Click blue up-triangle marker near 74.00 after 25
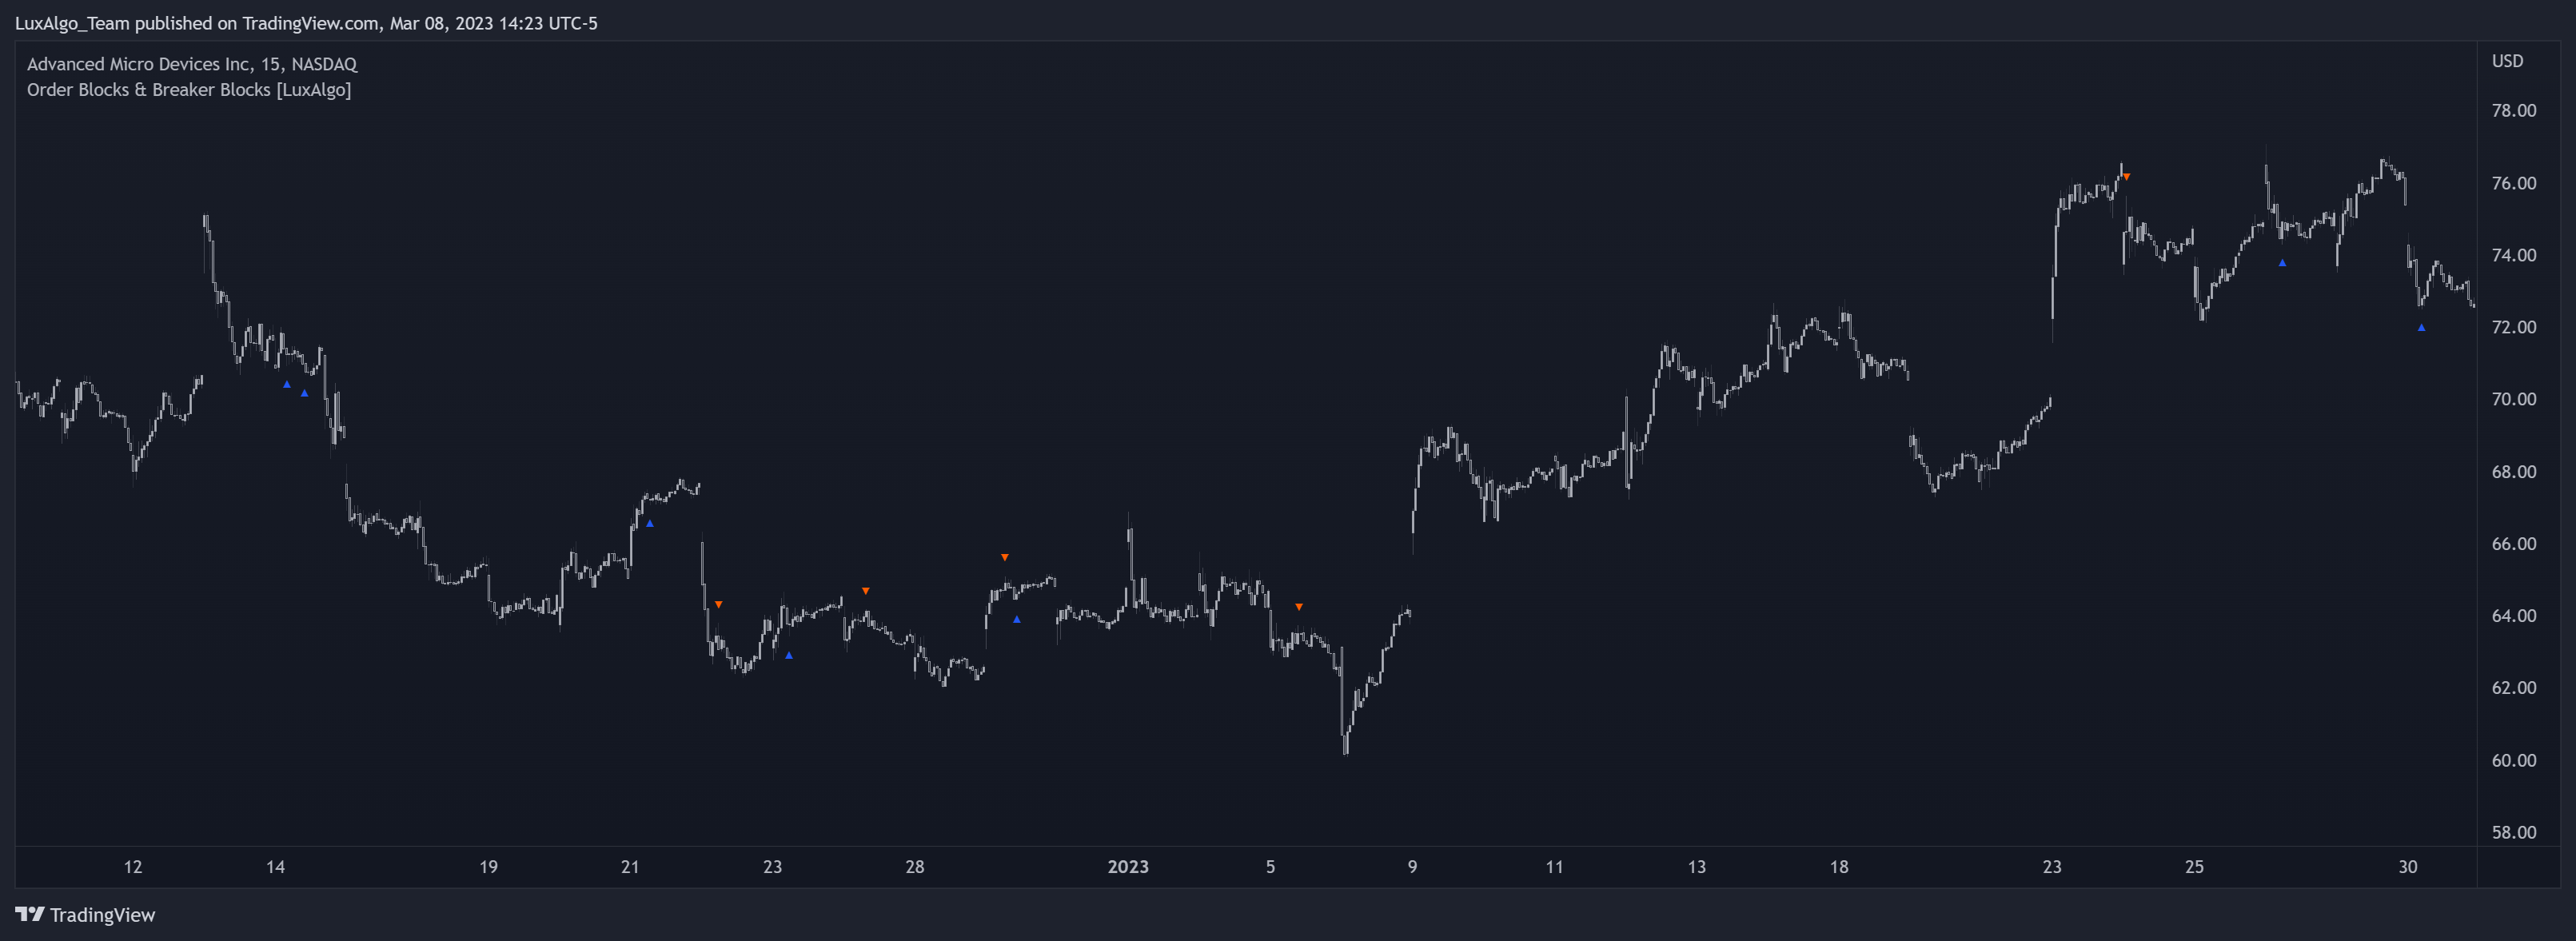The height and width of the screenshot is (941, 2576). (x=2282, y=262)
